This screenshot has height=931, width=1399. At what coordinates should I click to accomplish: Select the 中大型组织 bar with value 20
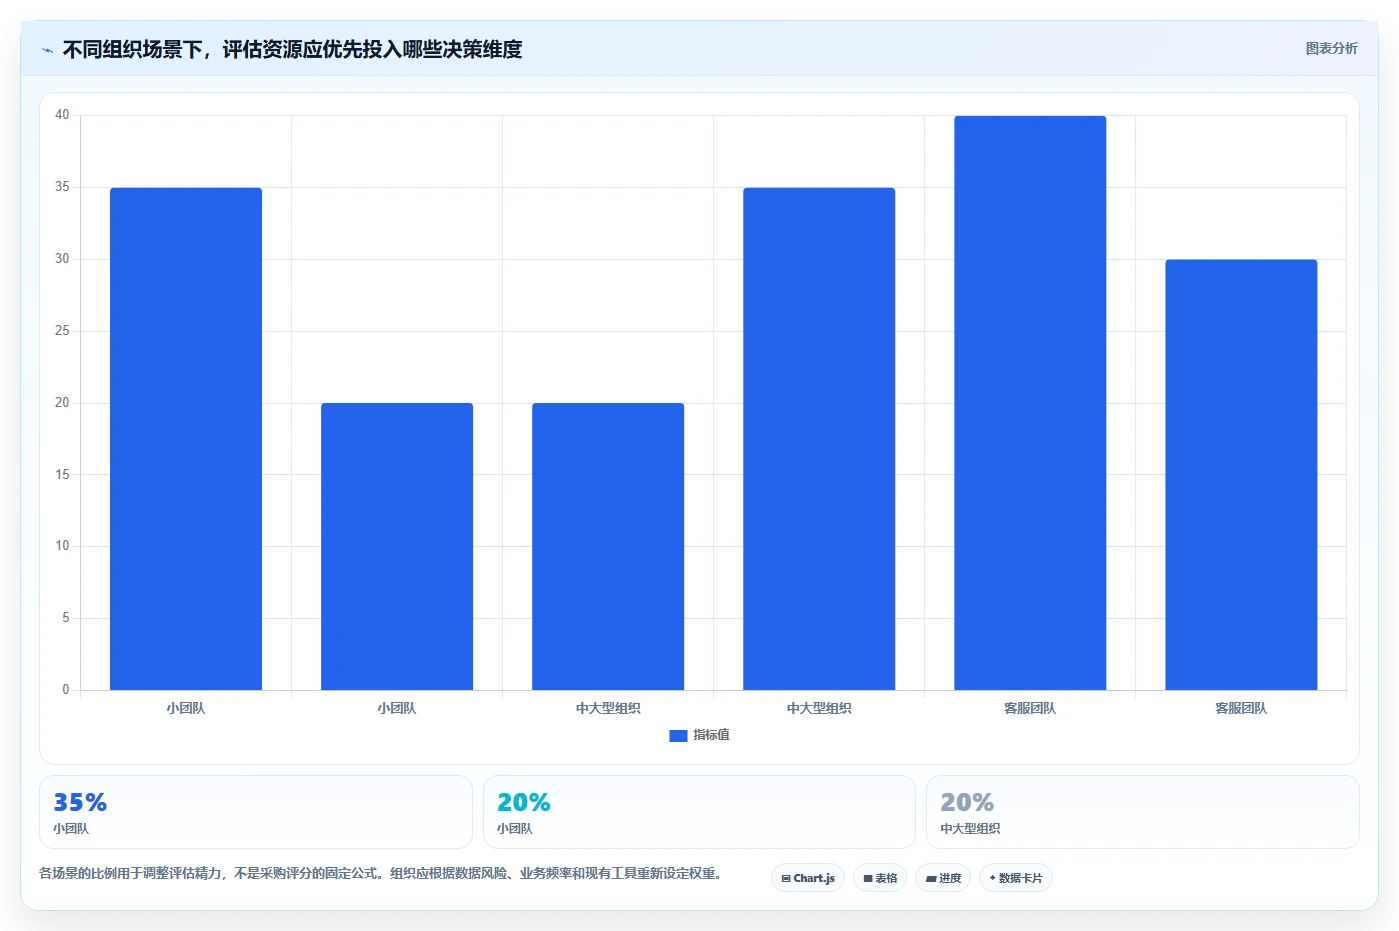(608, 547)
